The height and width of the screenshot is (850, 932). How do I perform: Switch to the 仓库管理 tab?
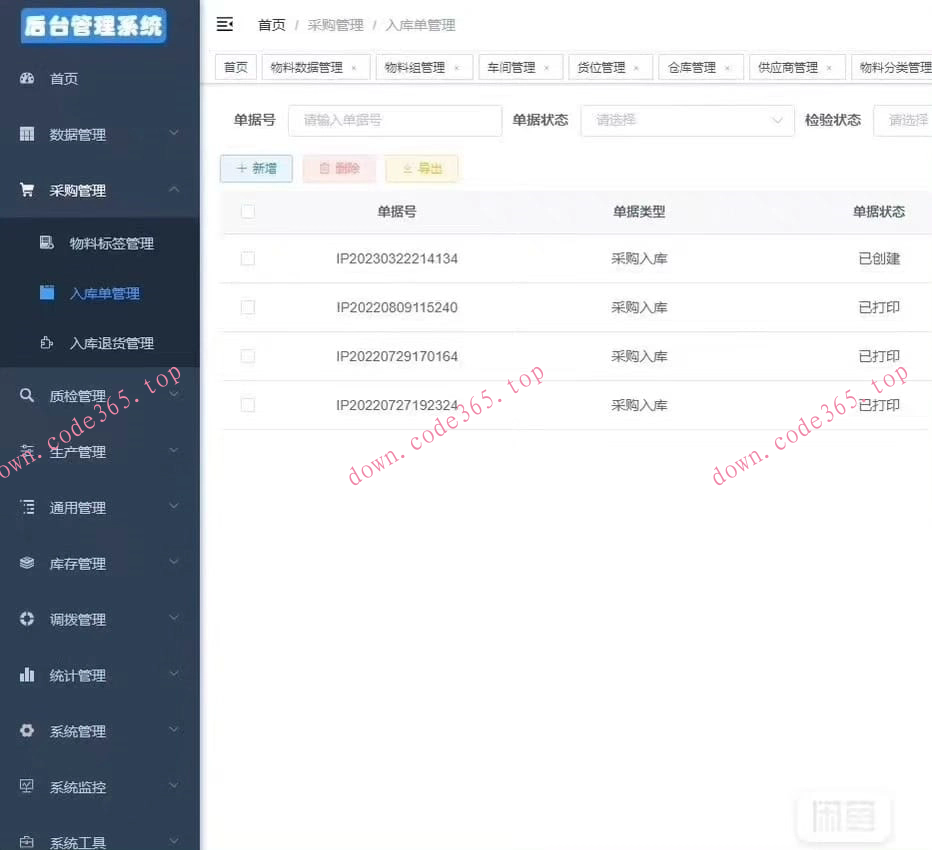pos(694,67)
